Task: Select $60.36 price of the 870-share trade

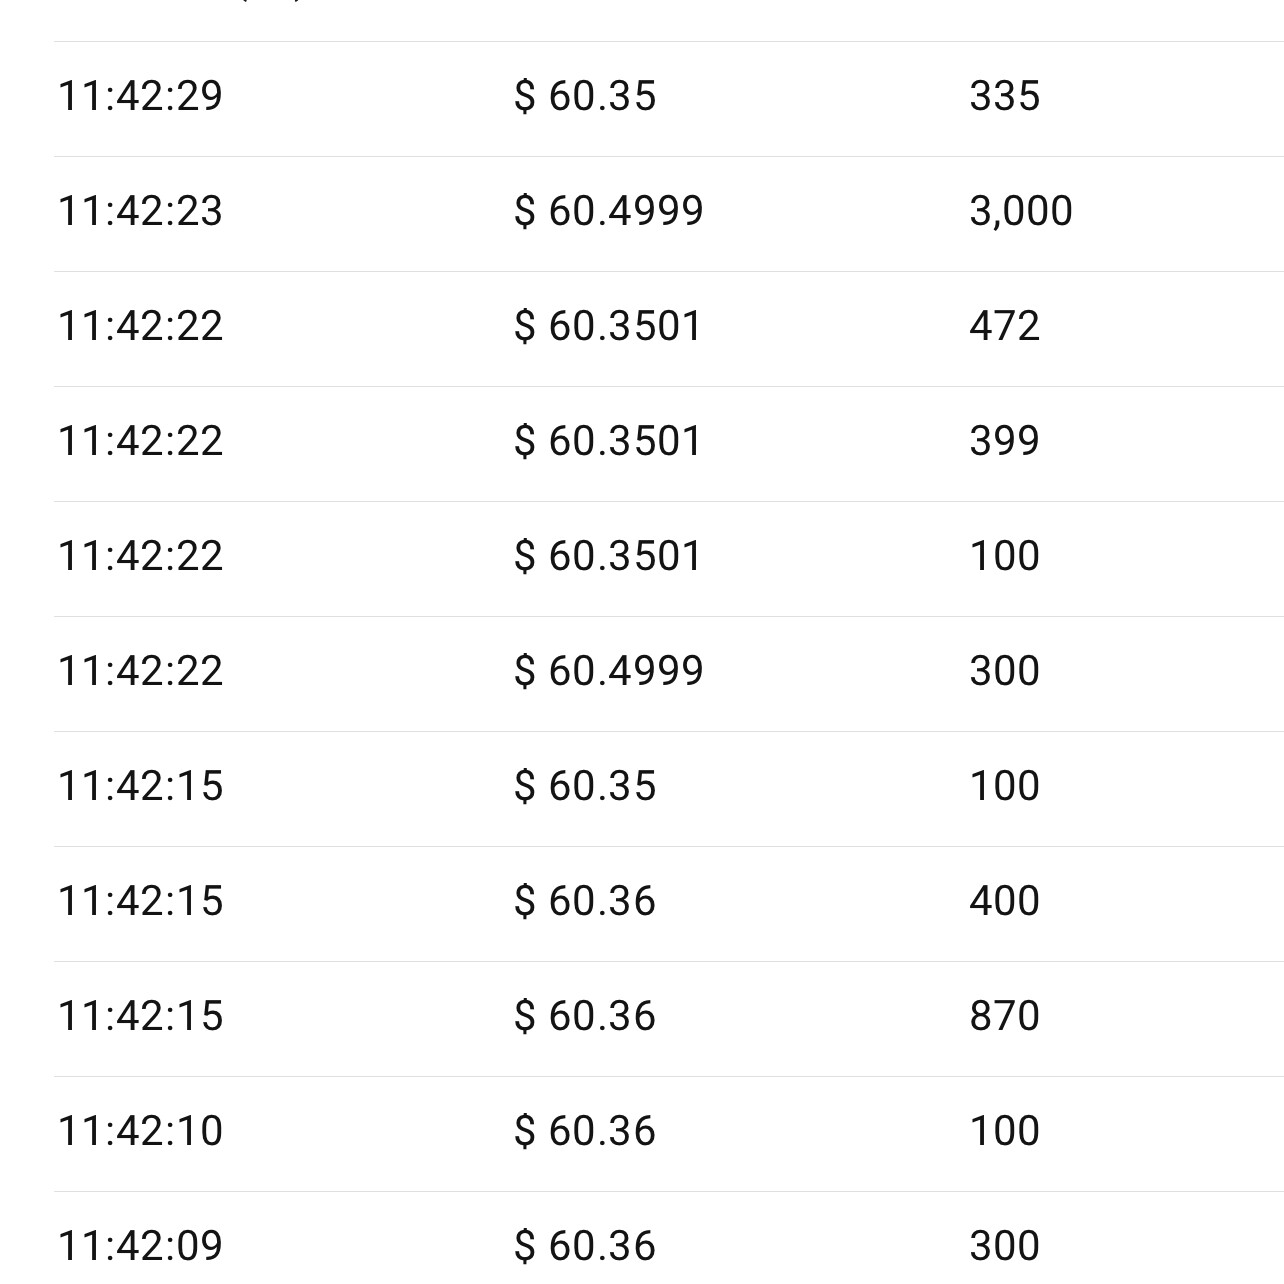Action: [585, 1017]
